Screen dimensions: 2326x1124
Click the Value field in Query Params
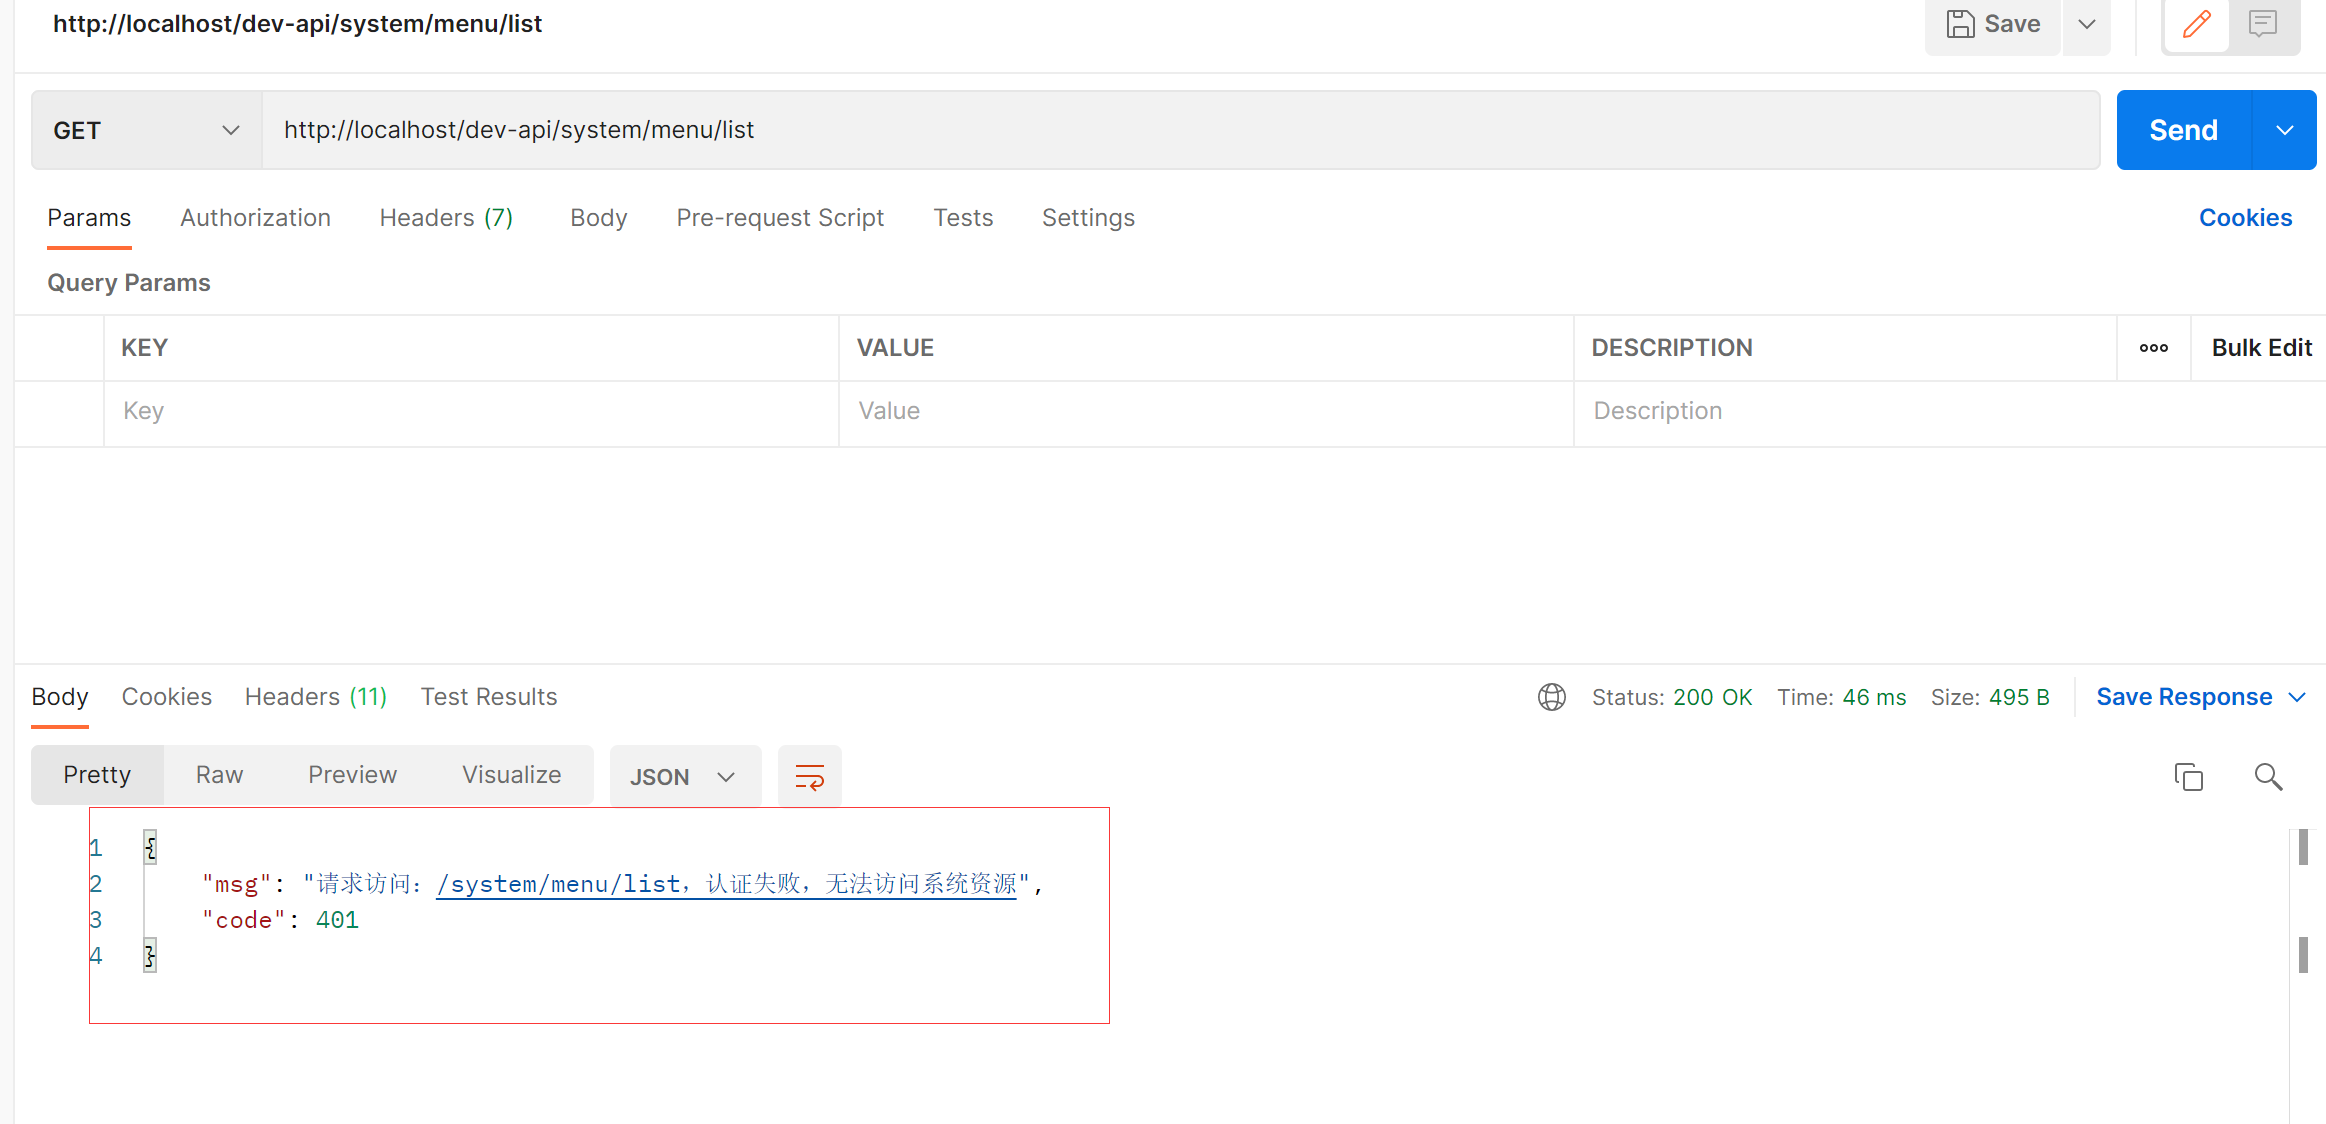1200,411
